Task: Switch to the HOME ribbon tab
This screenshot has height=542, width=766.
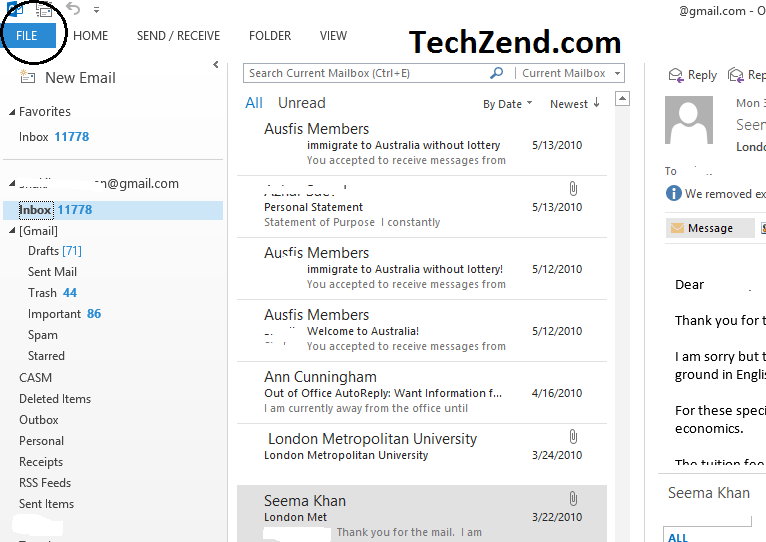Action: [x=90, y=36]
